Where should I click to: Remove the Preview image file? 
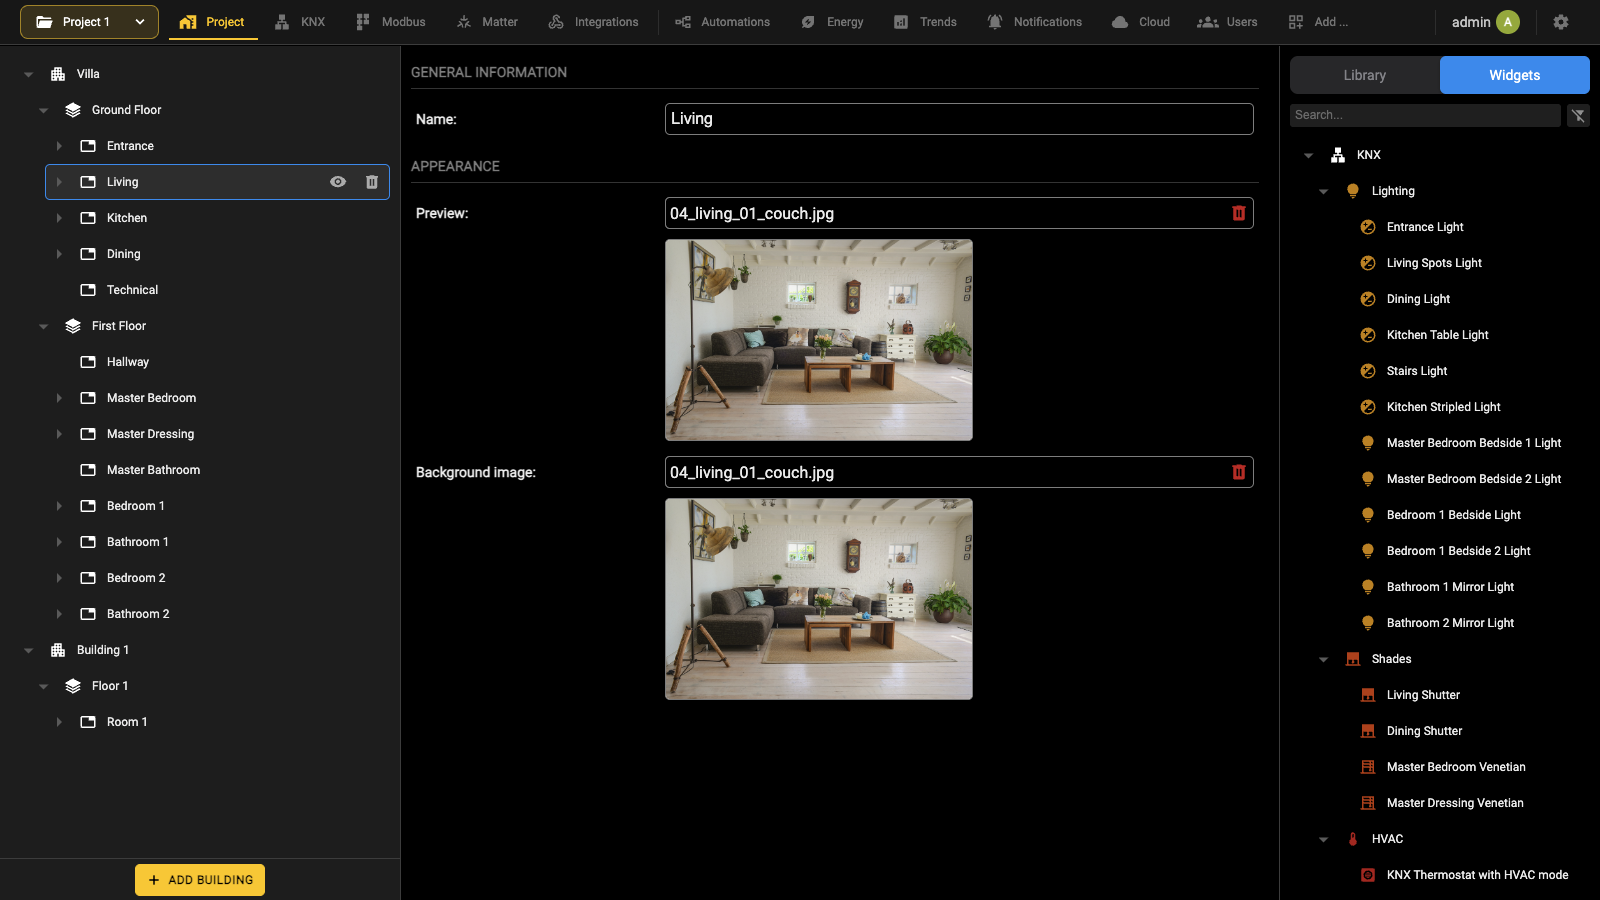point(1239,213)
